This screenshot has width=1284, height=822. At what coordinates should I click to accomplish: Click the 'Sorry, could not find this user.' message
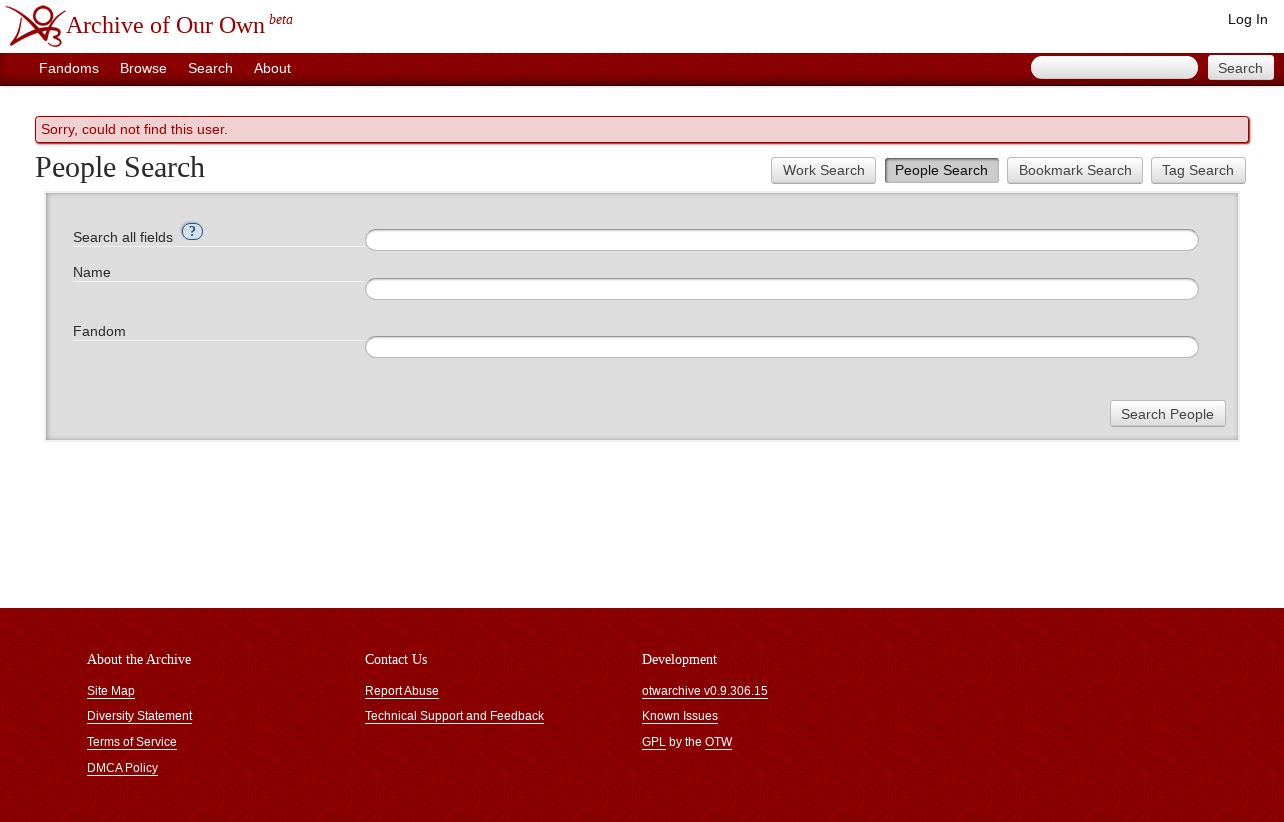tap(642, 130)
